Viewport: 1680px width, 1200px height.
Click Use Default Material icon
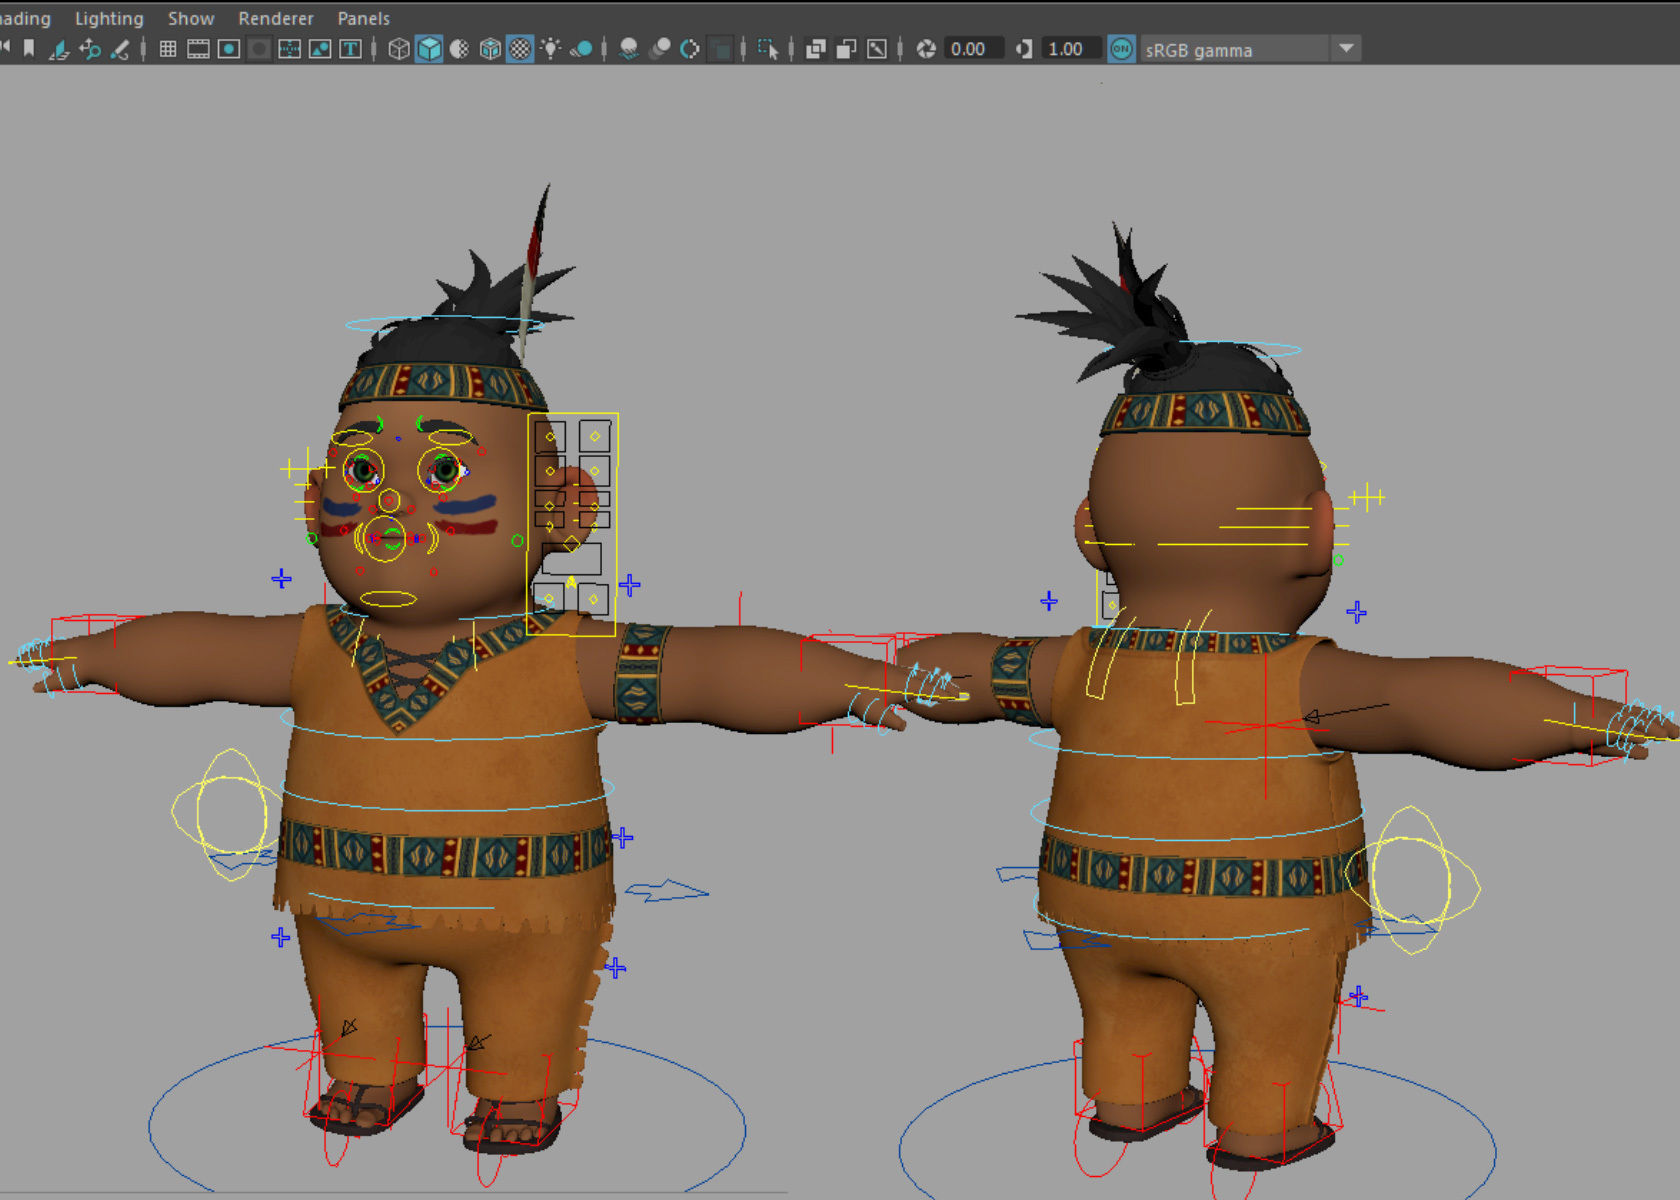pyautogui.click(x=459, y=49)
